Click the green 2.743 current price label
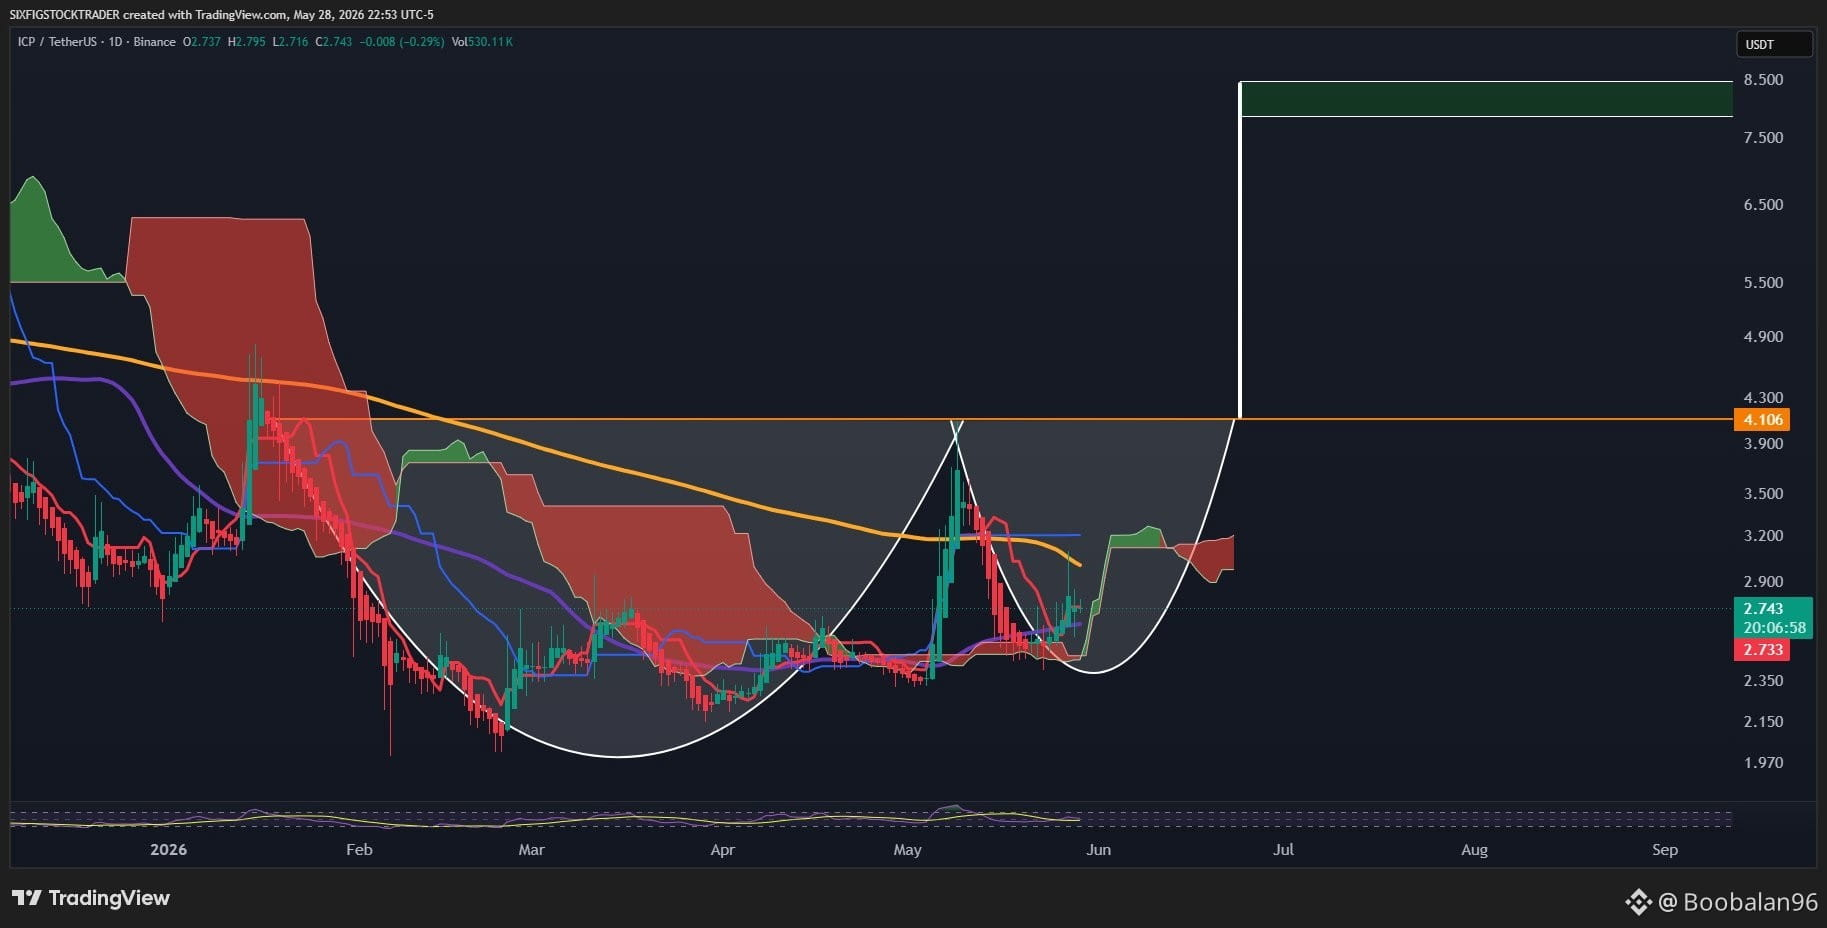 tap(1763, 608)
